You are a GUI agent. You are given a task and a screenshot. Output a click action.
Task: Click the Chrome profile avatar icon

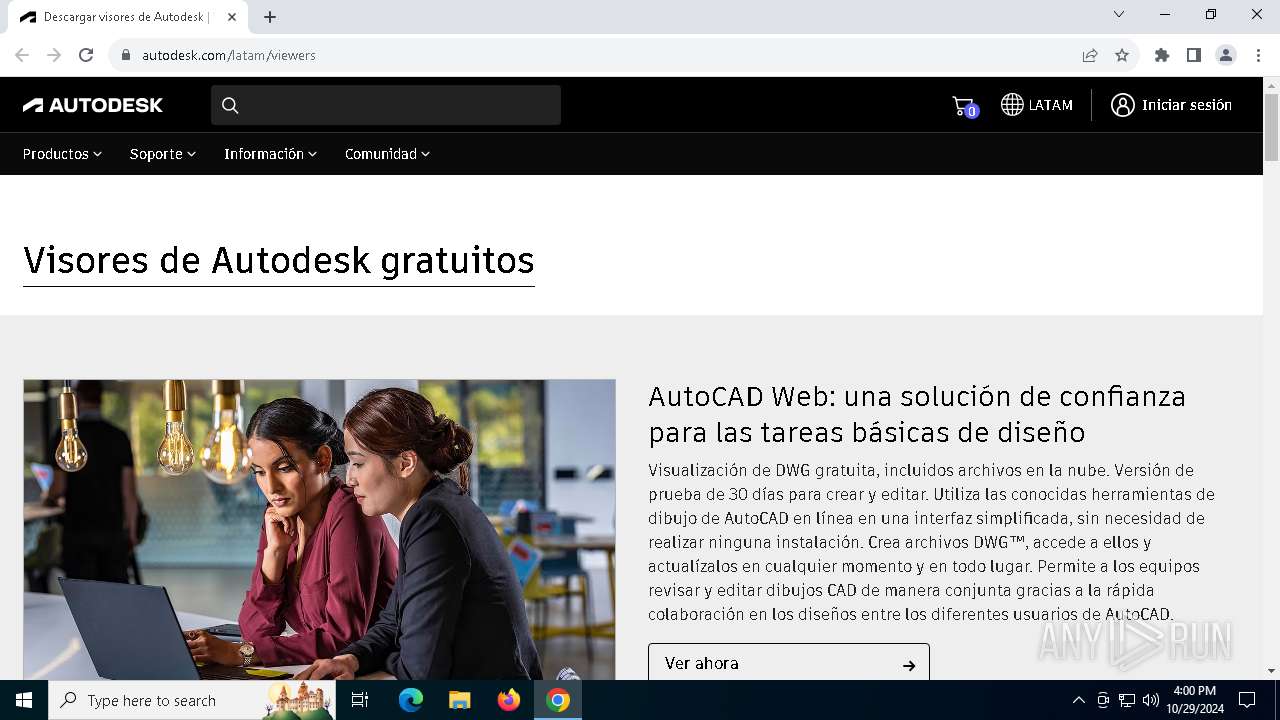pos(1226,55)
